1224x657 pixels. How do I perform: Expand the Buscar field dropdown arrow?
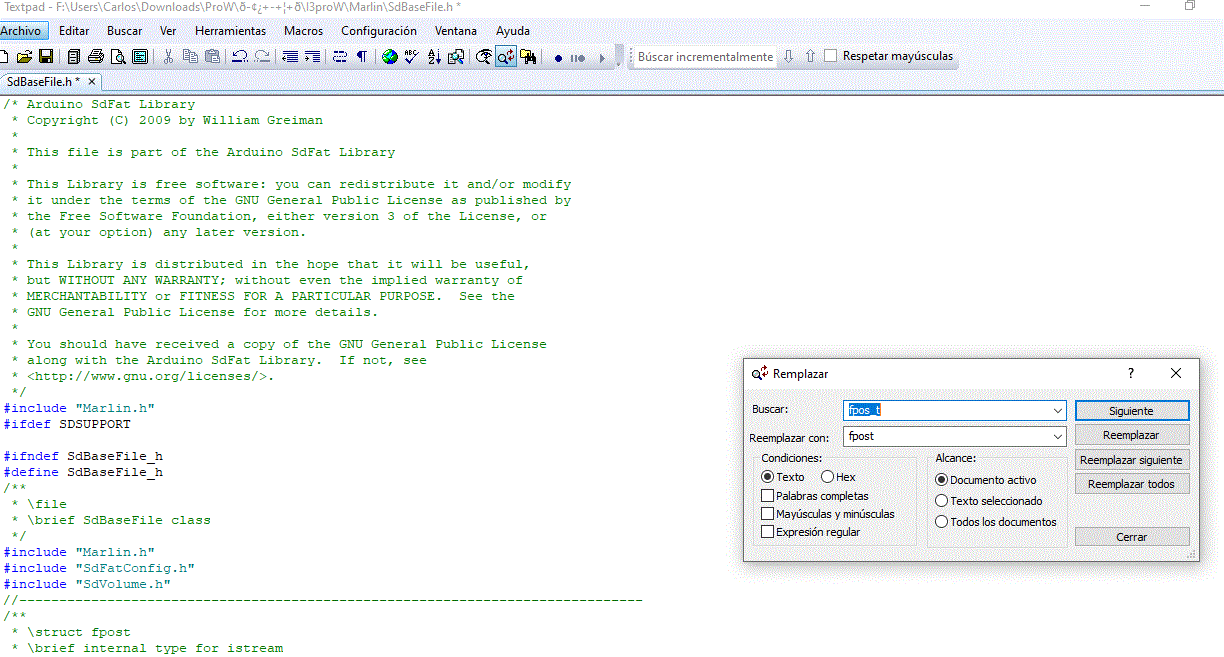tap(1058, 411)
